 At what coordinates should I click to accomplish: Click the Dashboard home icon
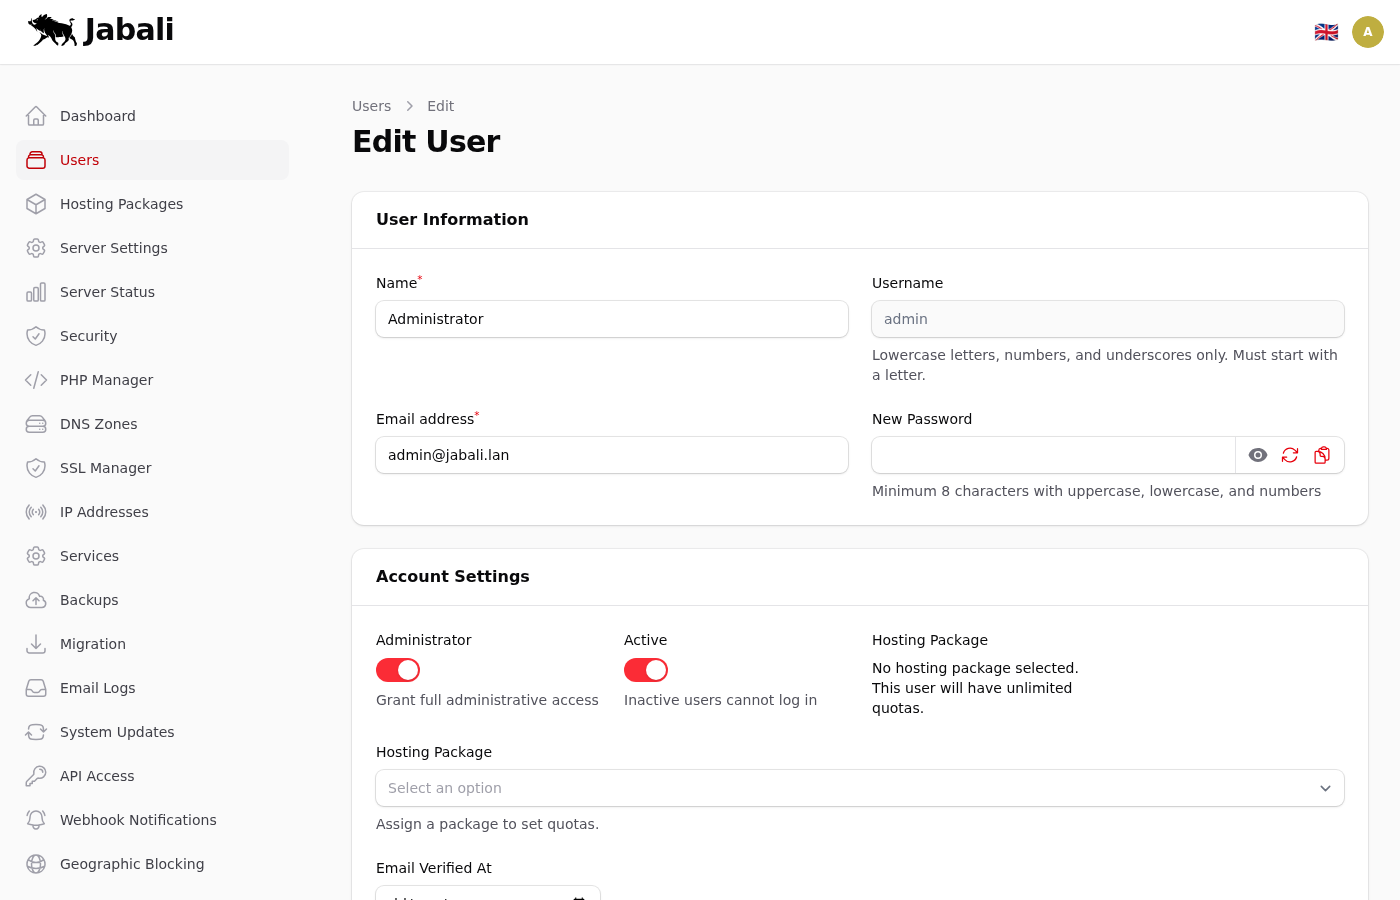[x=36, y=116]
